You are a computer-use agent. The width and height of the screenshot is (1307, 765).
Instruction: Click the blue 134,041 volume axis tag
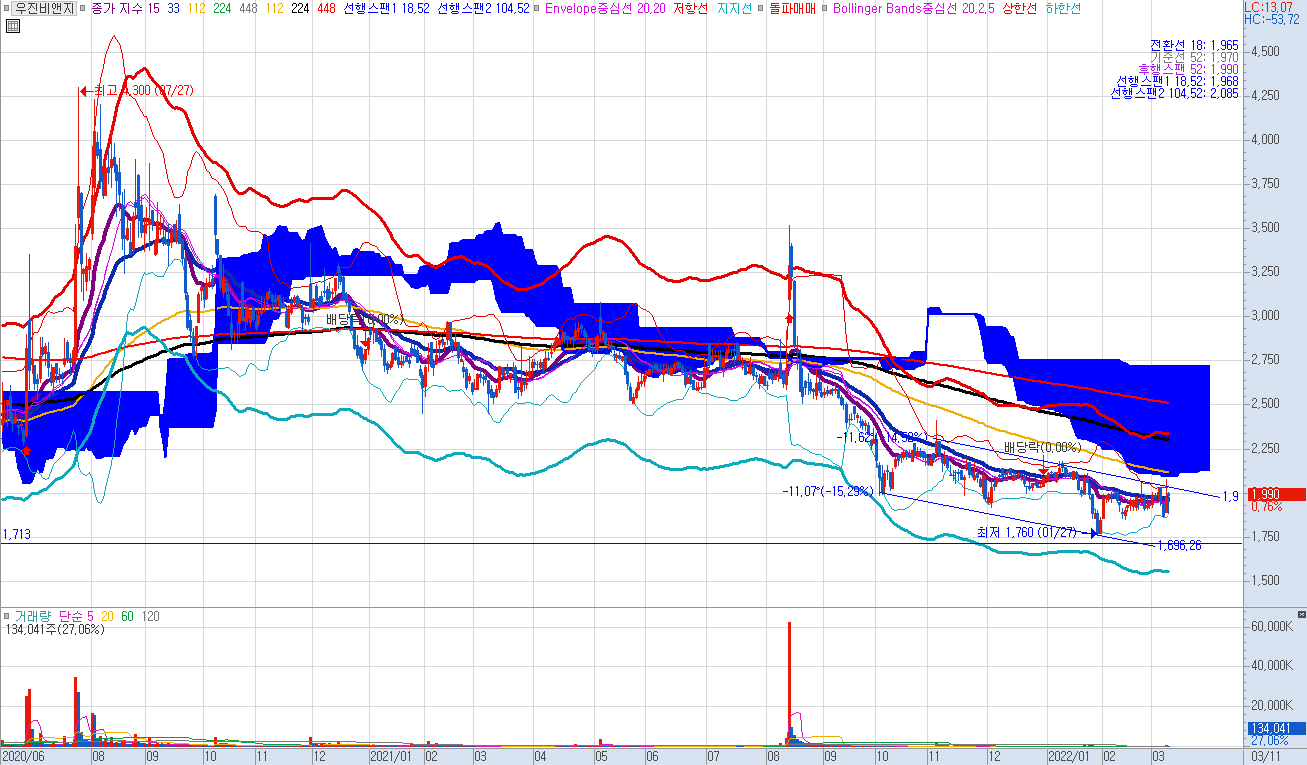[x=1275, y=729]
